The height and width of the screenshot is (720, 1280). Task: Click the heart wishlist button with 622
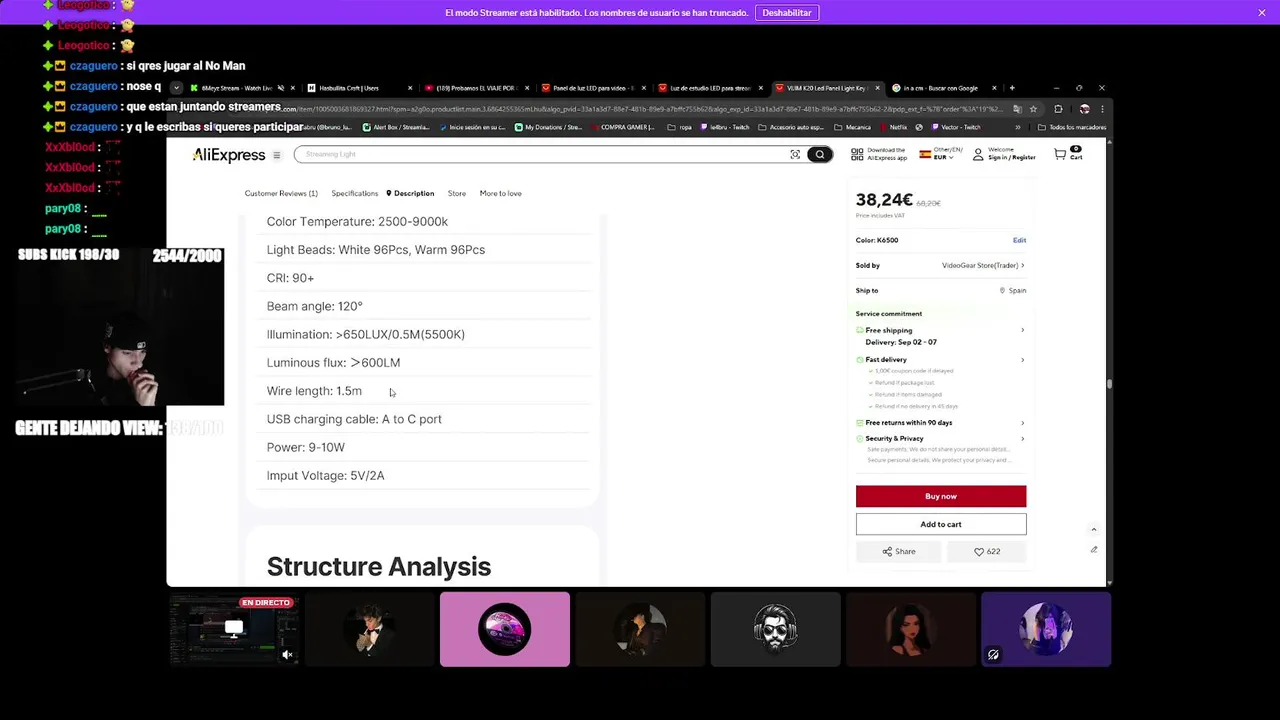click(x=987, y=551)
